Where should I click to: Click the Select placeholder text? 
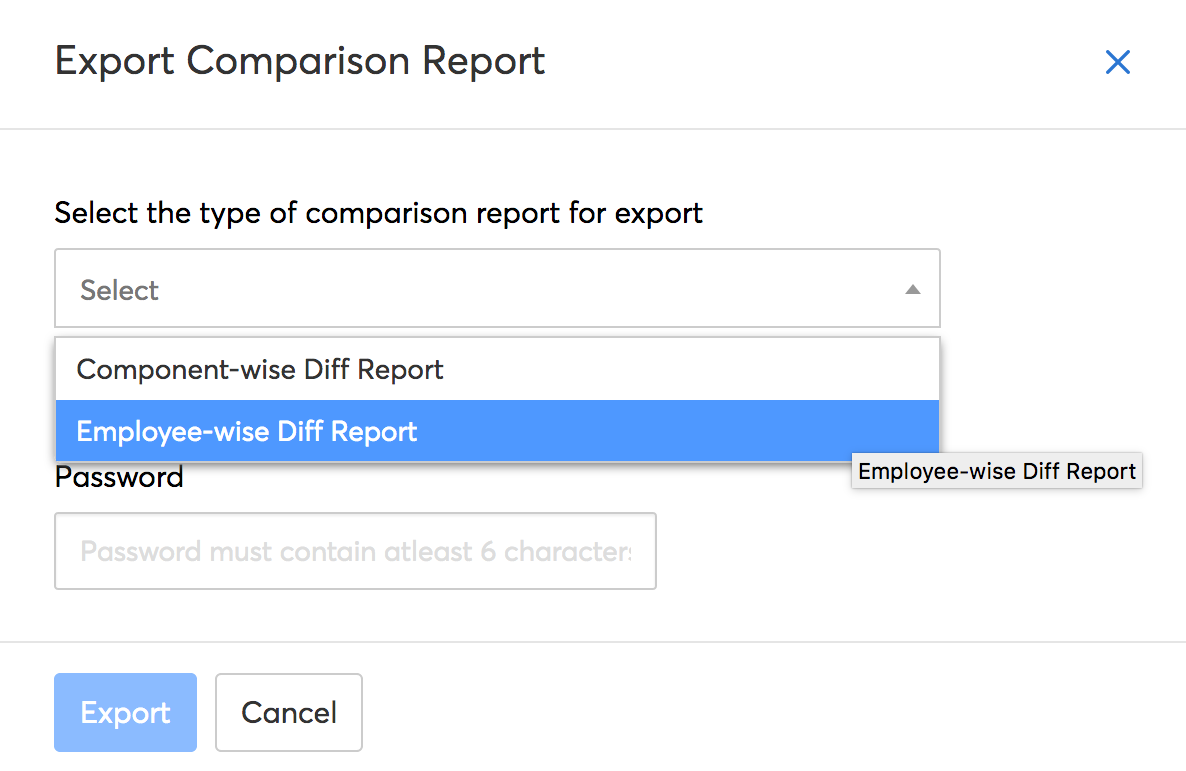(118, 290)
